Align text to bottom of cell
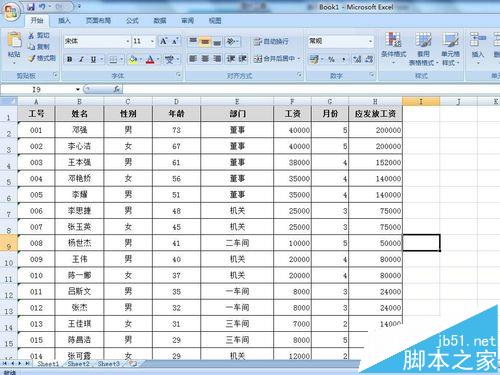Image resolution: width=500 pixels, height=375 pixels. coord(217,41)
